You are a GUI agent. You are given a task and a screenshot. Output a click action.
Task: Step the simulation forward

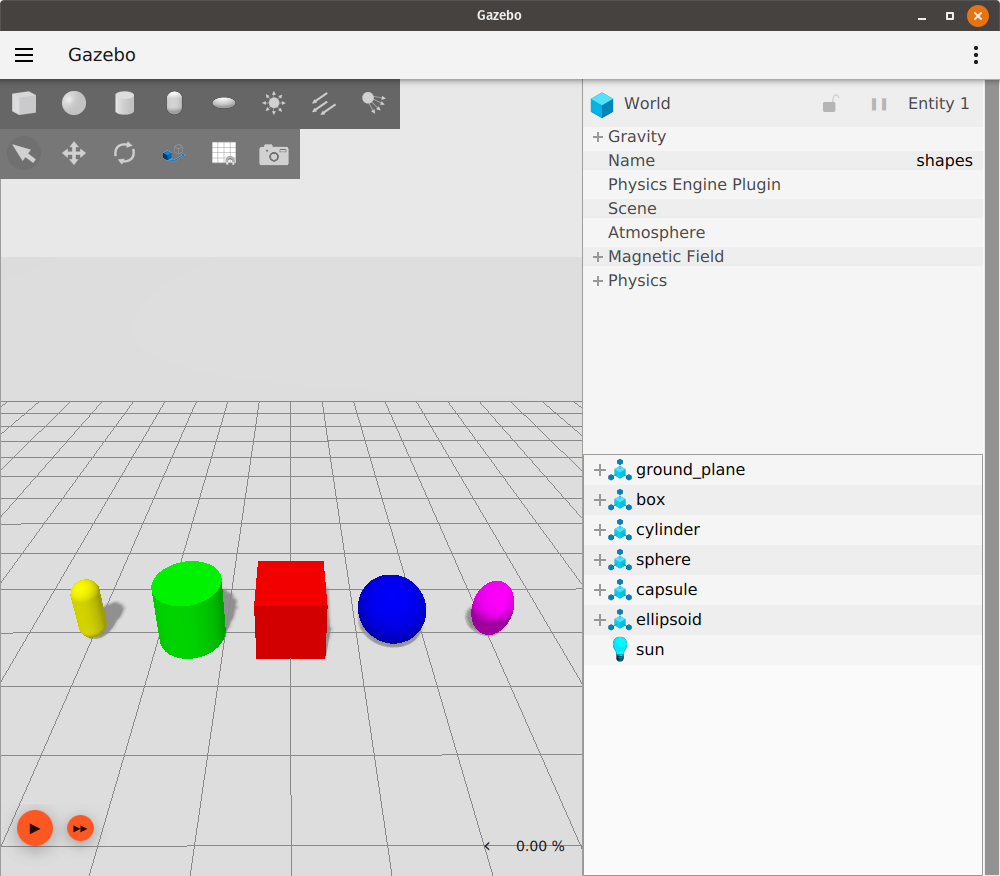(x=80, y=828)
